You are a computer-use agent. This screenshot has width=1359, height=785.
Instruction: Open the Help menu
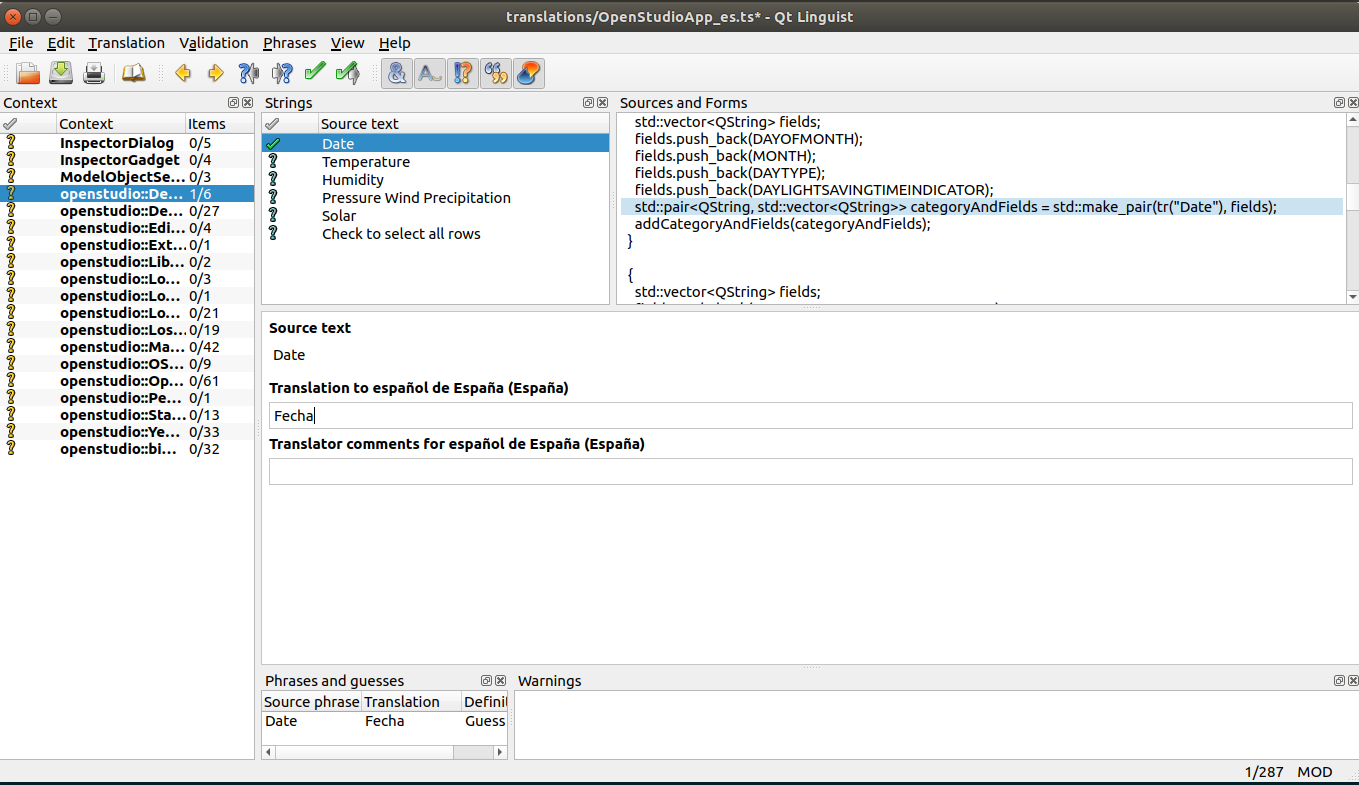pyautogui.click(x=395, y=43)
